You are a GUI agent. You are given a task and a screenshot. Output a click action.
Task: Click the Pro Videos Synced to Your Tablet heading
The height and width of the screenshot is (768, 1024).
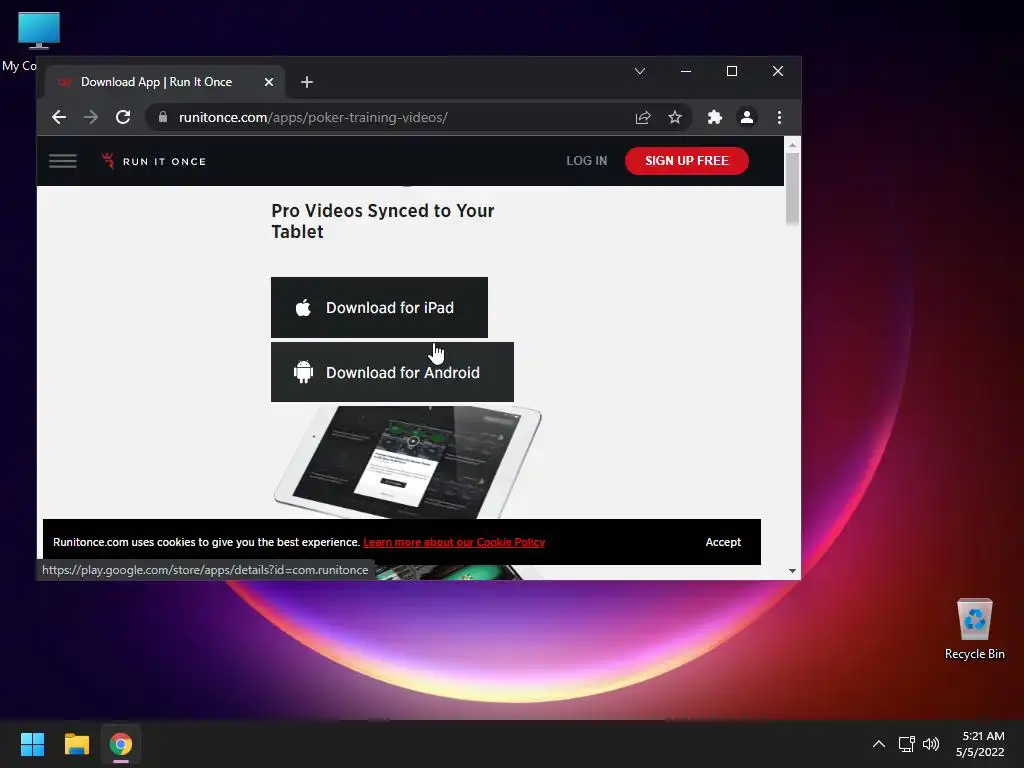(x=383, y=221)
